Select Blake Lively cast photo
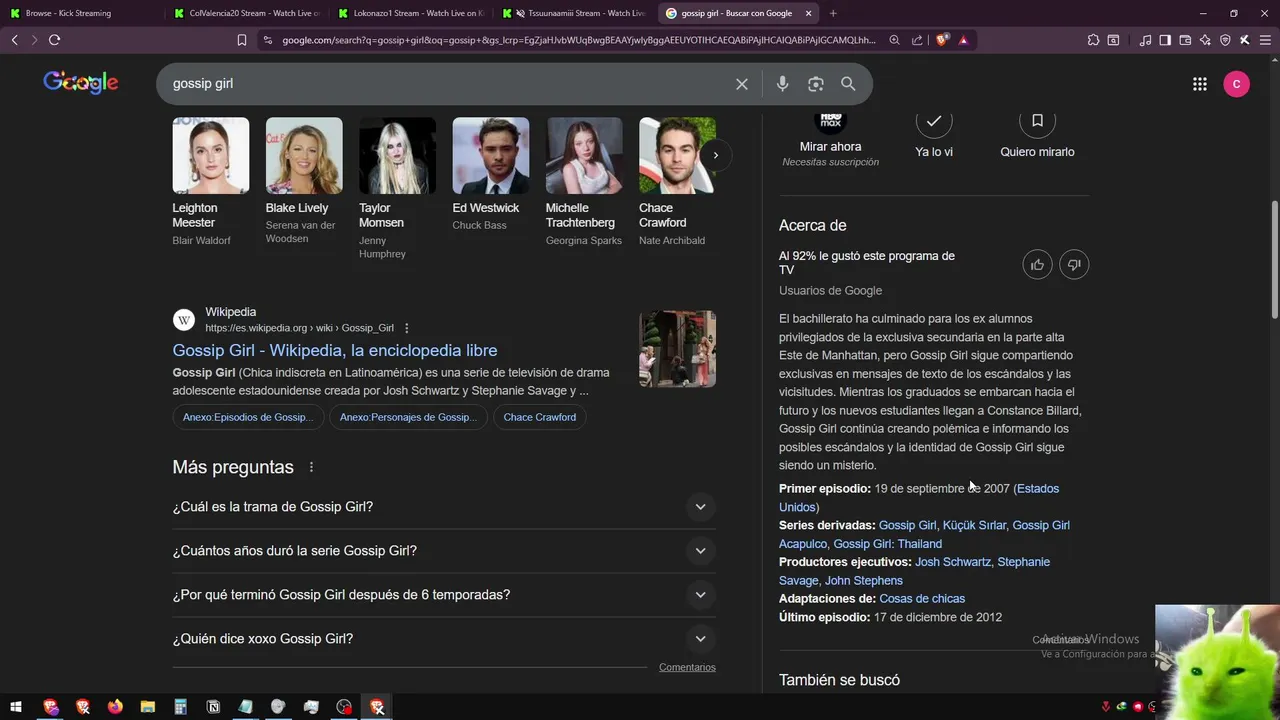The height and width of the screenshot is (720, 1280). point(304,156)
